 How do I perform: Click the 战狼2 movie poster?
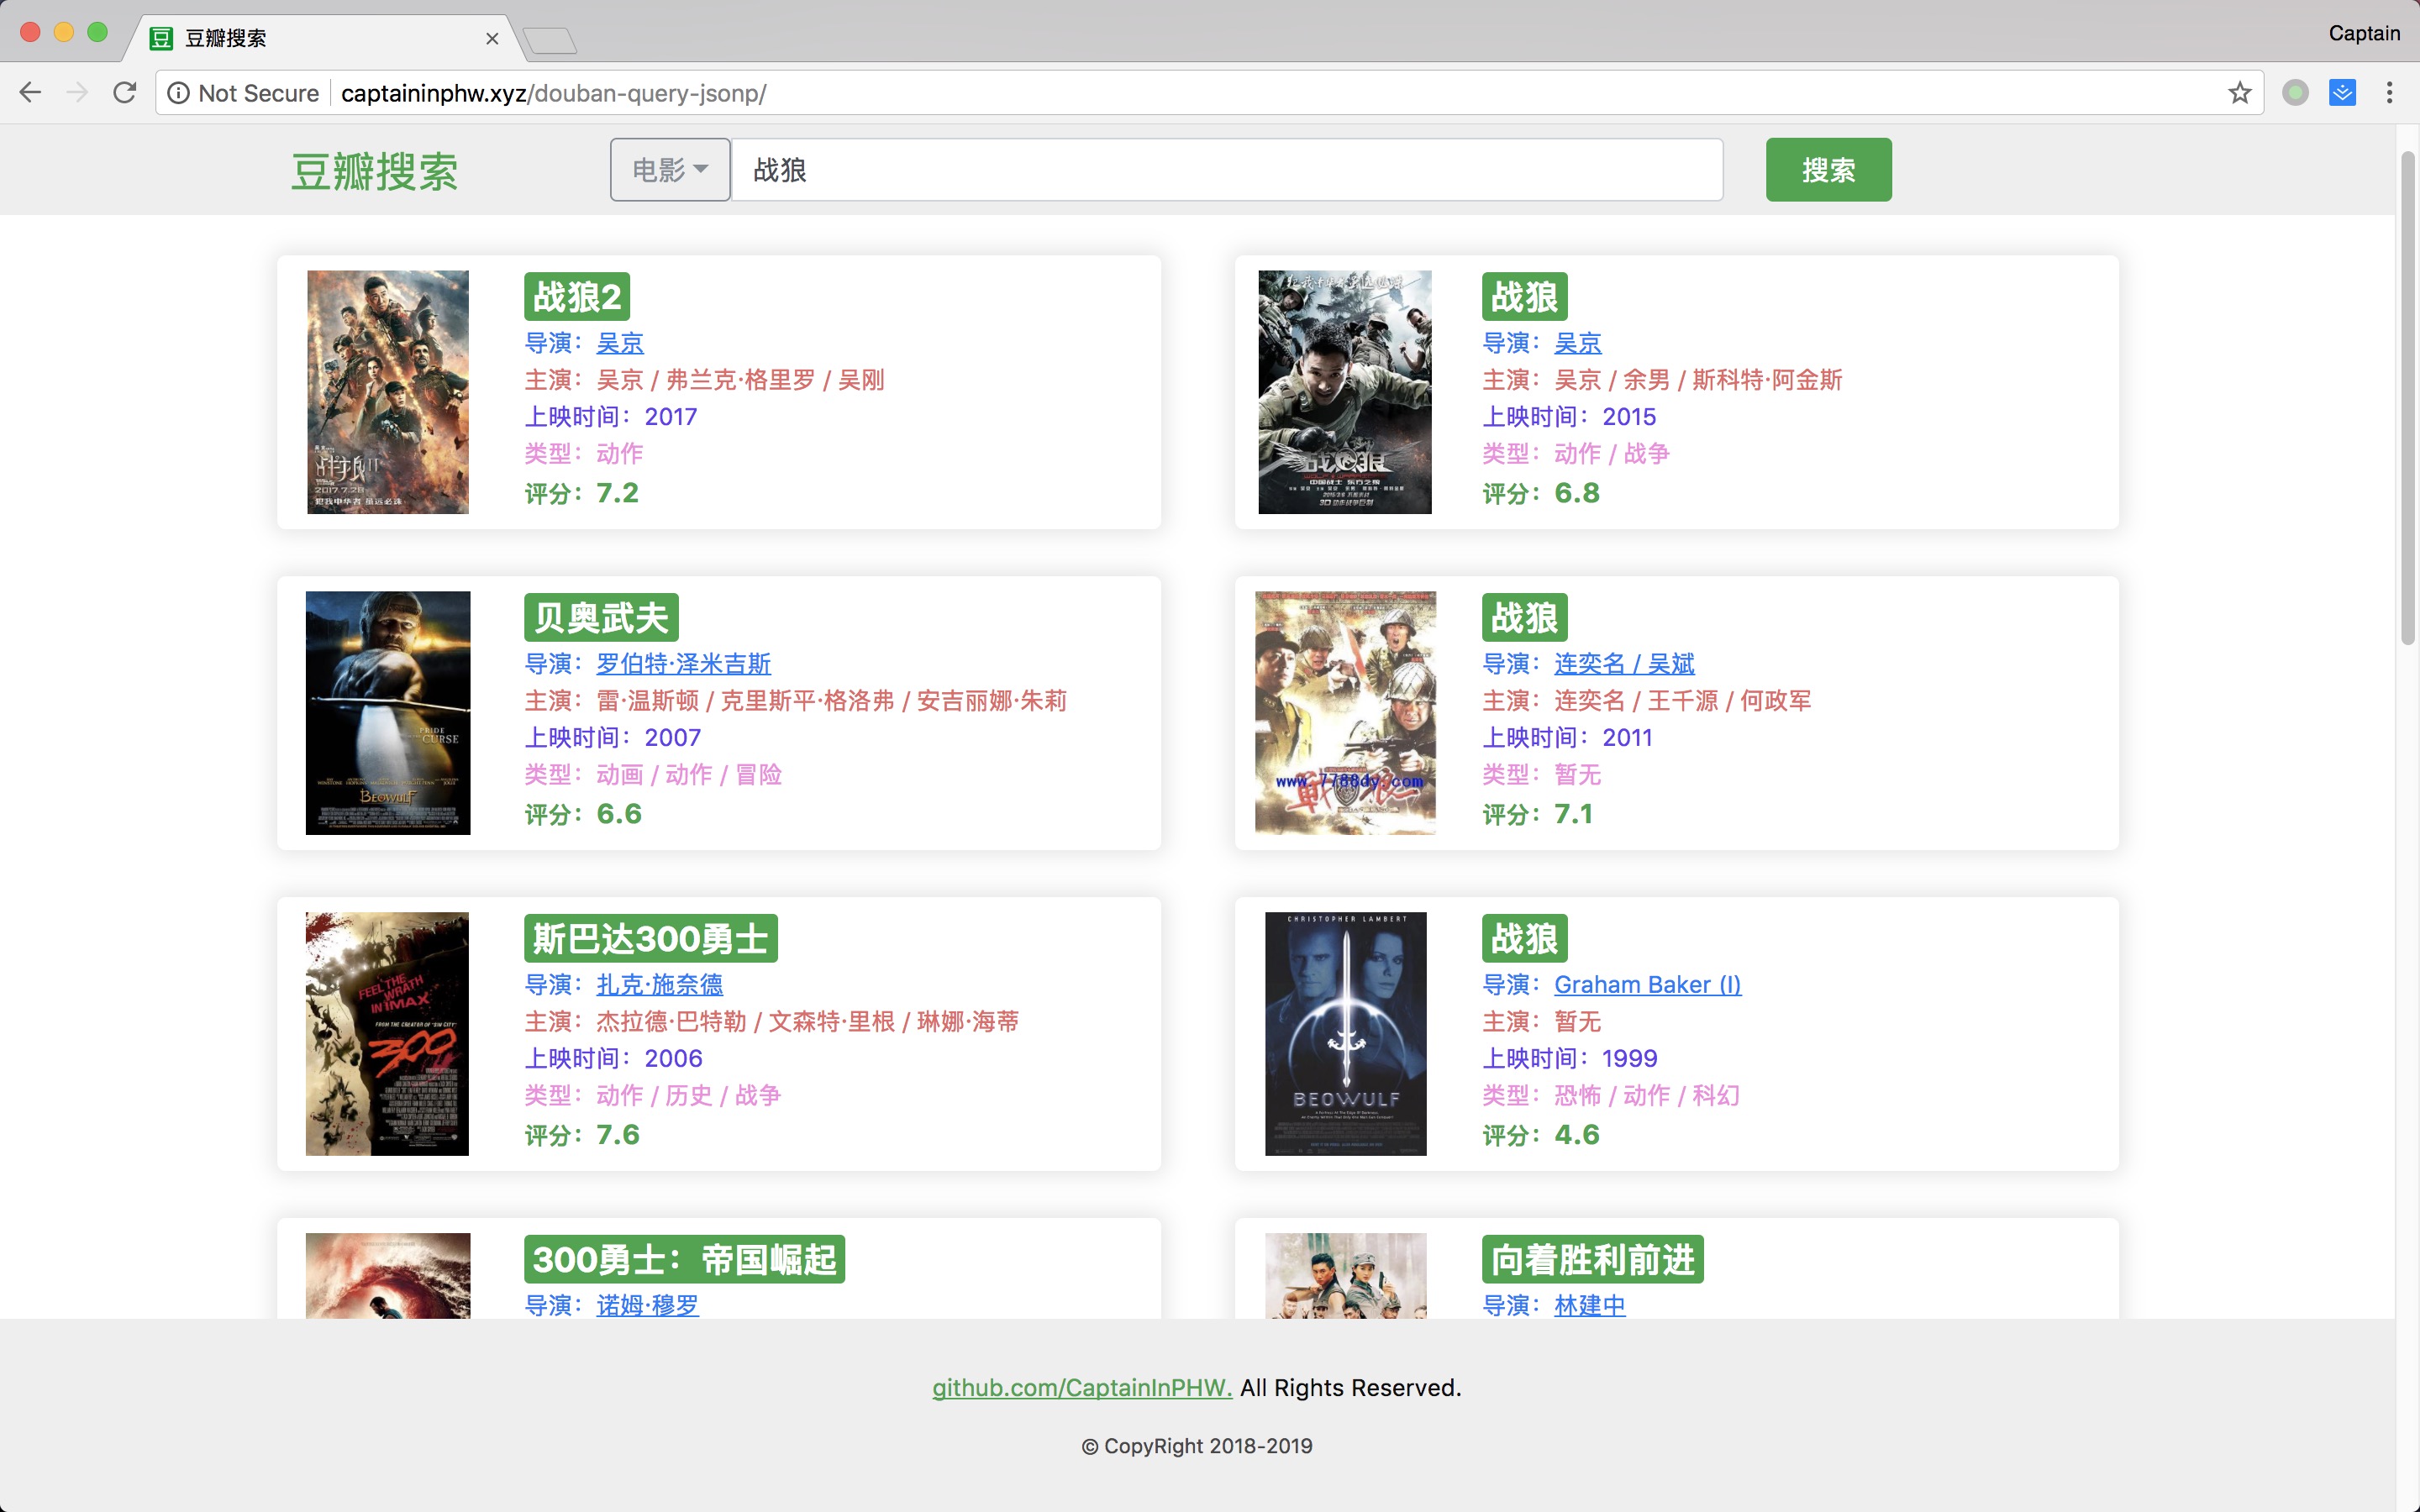click(x=388, y=392)
